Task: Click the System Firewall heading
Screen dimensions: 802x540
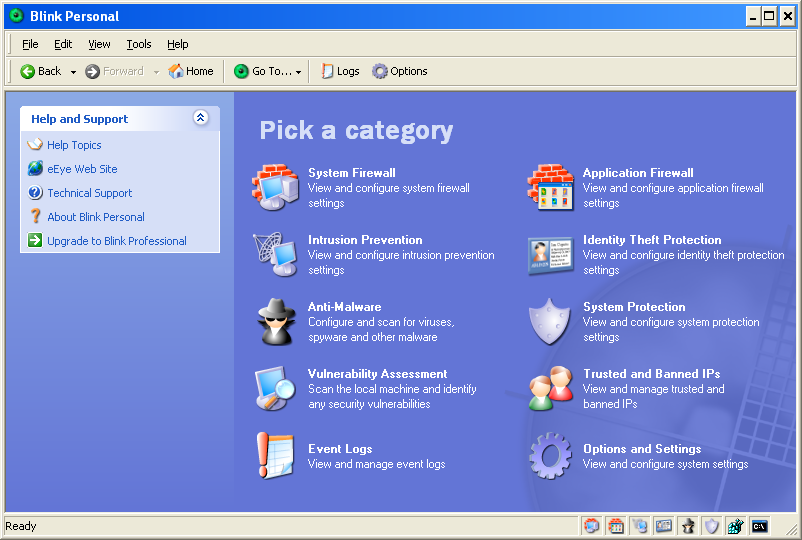Action: pos(351,172)
